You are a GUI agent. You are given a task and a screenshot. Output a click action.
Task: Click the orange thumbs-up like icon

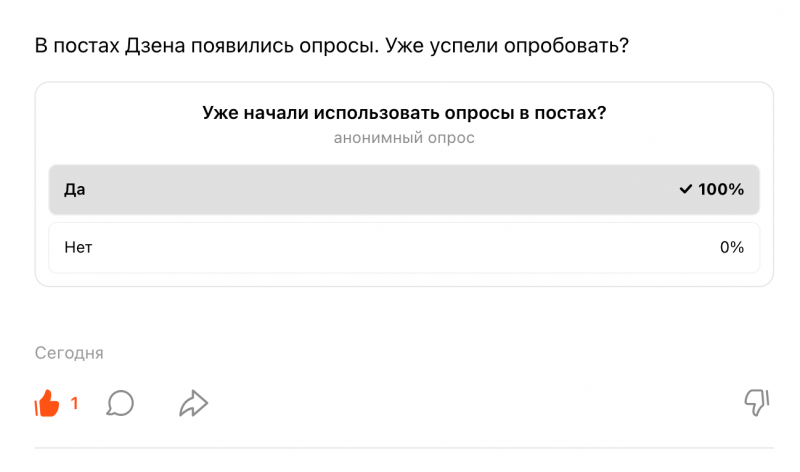point(47,404)
